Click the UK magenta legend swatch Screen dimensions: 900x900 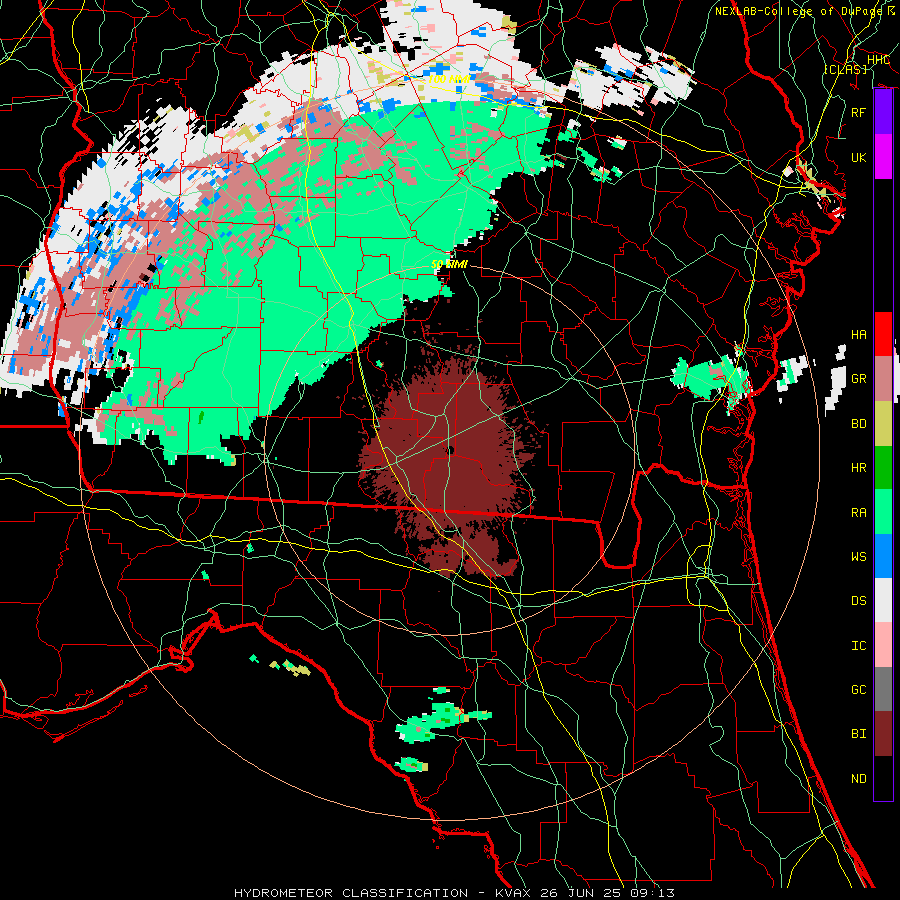(883, 157)
